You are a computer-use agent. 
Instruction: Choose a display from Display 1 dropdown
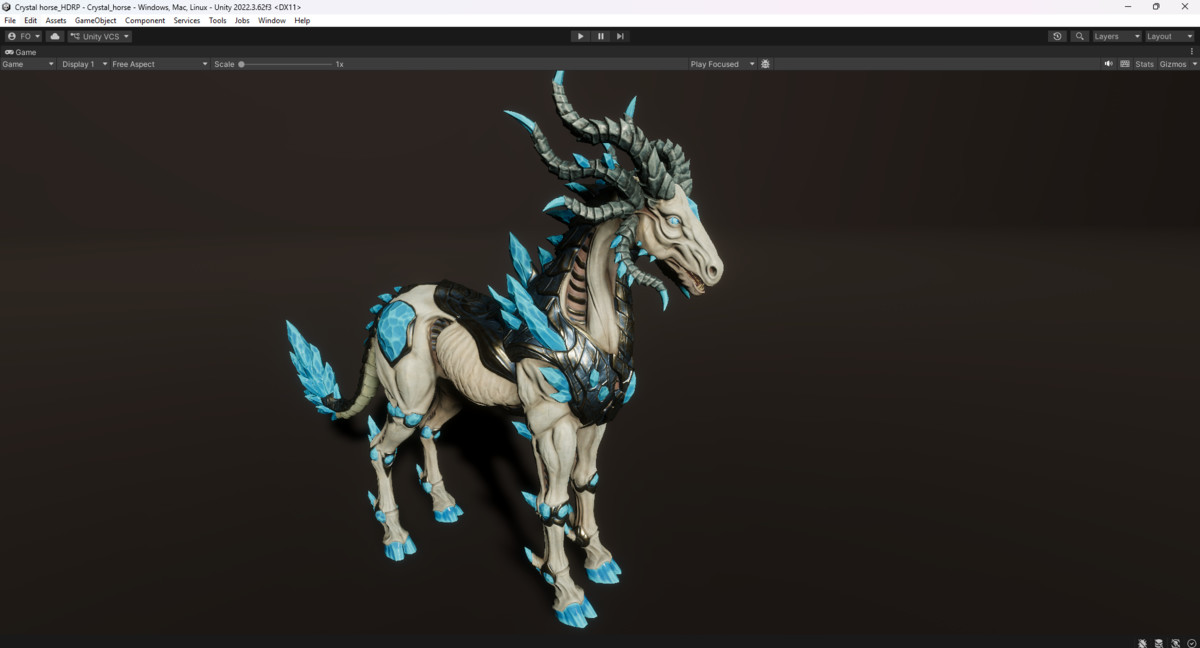point(84,64)
